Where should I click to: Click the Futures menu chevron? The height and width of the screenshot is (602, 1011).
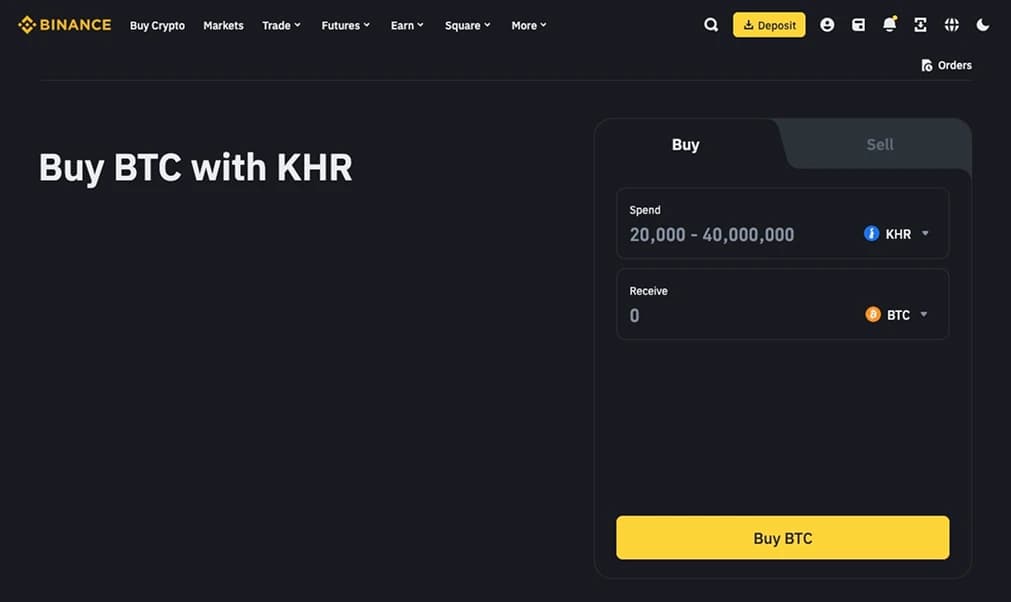click(367, 25)
